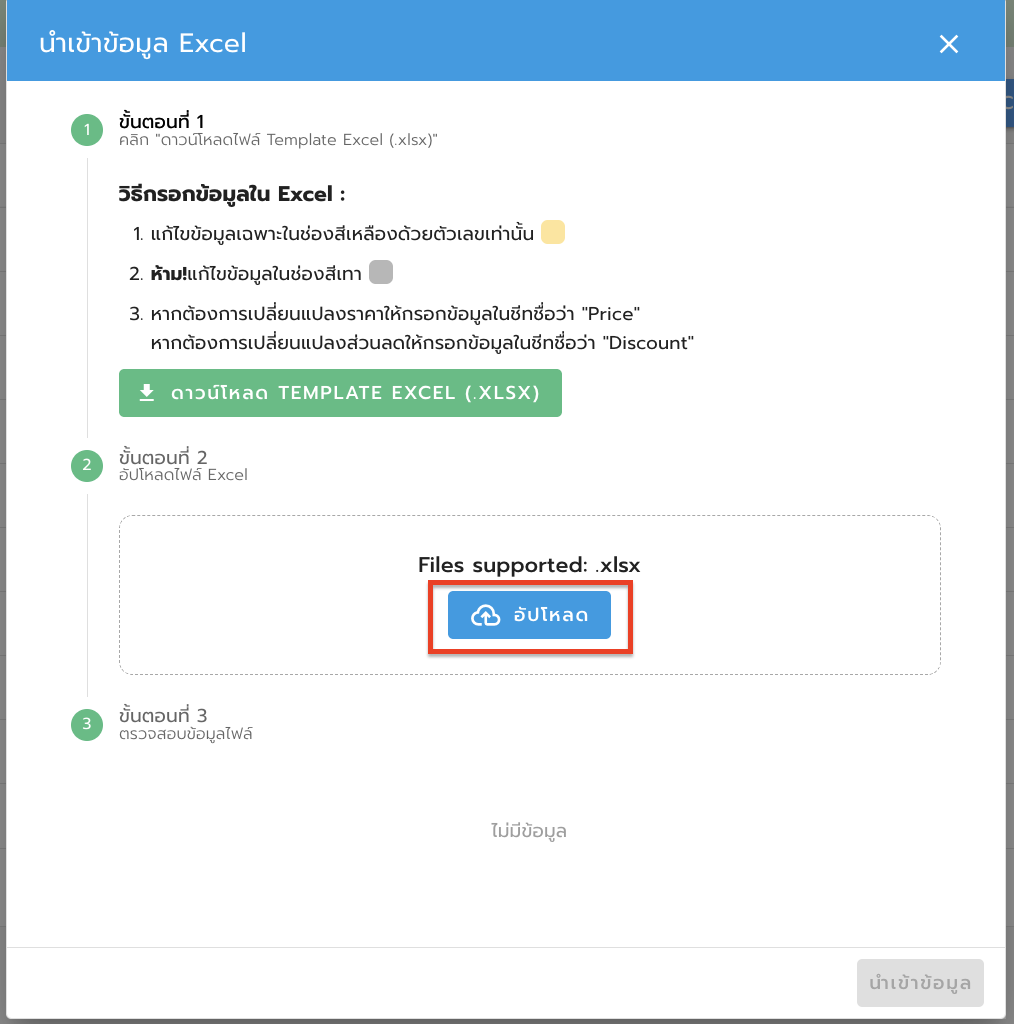
Task: Click the step 3 number circle
Action: point(87,724)
